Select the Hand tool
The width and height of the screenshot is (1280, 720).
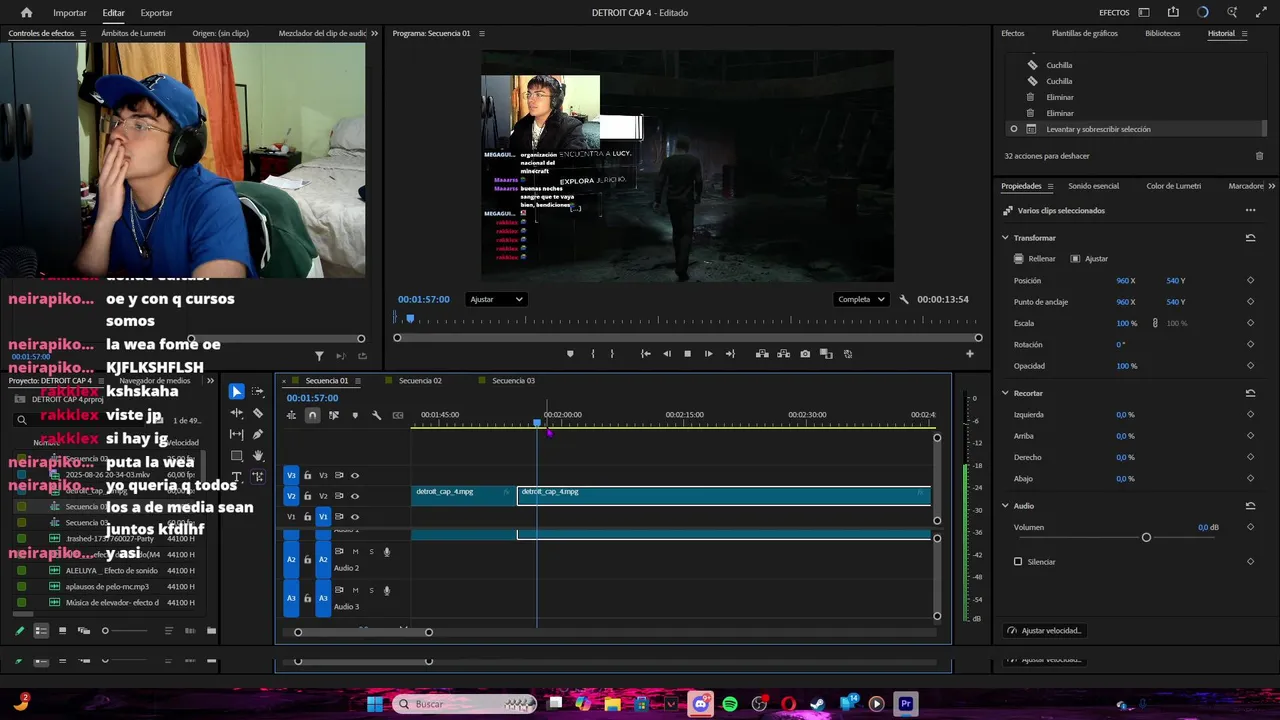pyautogui.click(x=258, y=456)
